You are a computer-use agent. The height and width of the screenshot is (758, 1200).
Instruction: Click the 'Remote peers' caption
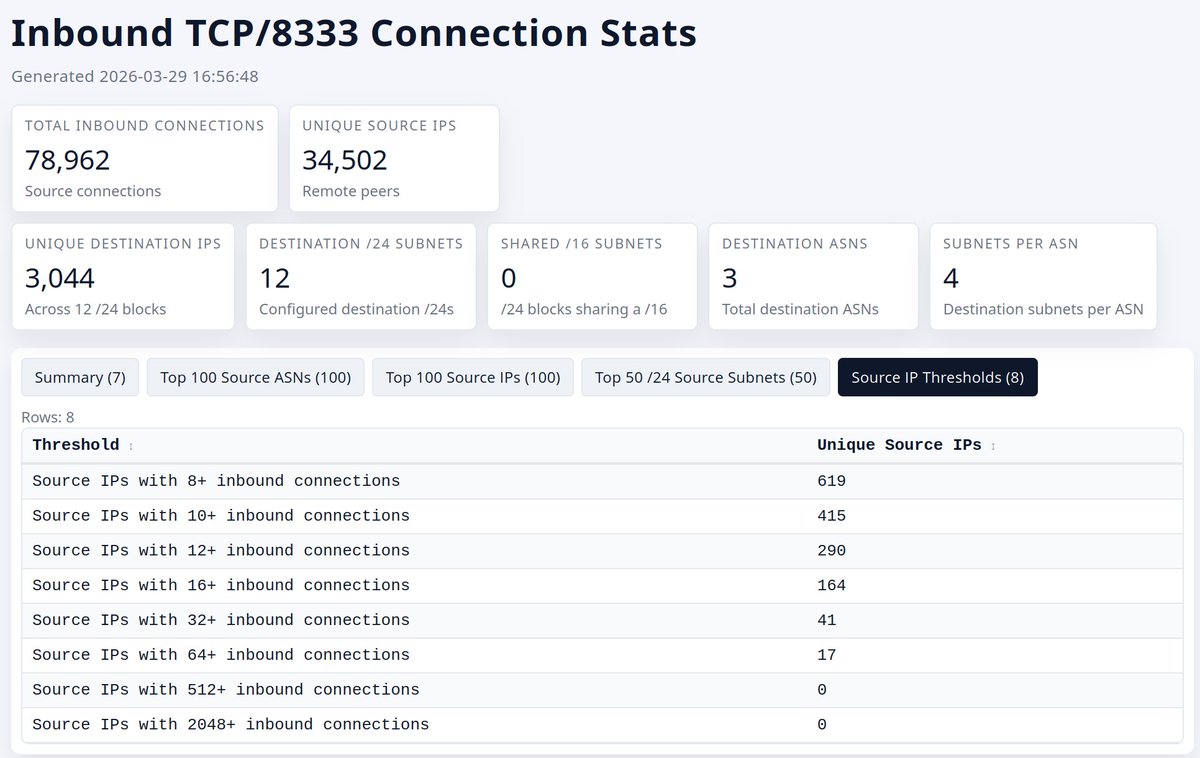pos(351,191)
